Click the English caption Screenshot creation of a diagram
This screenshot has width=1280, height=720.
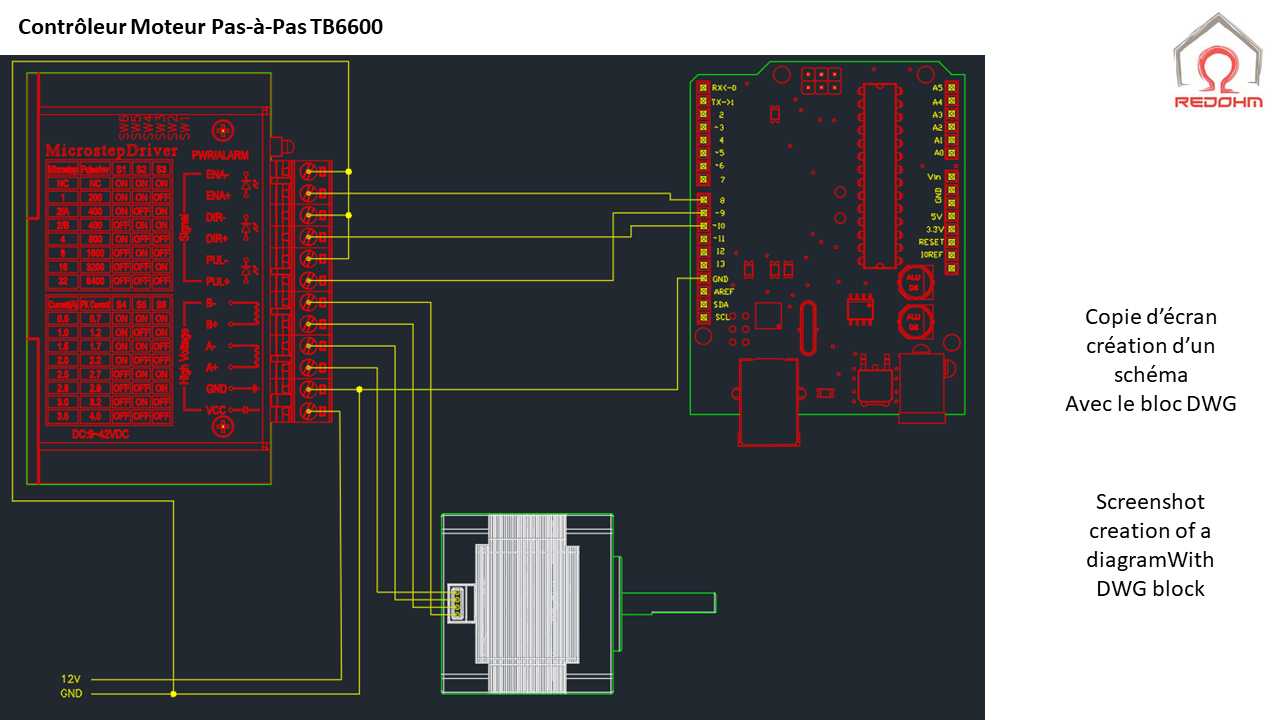[x=1150, y=545]
